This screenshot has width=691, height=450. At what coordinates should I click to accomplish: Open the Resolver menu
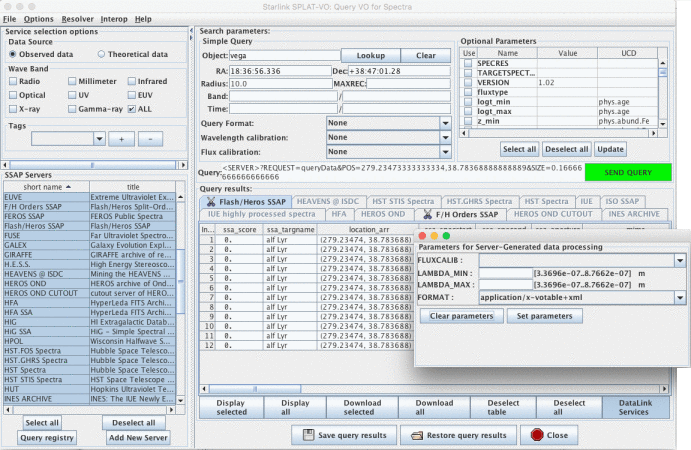point(78,19)
